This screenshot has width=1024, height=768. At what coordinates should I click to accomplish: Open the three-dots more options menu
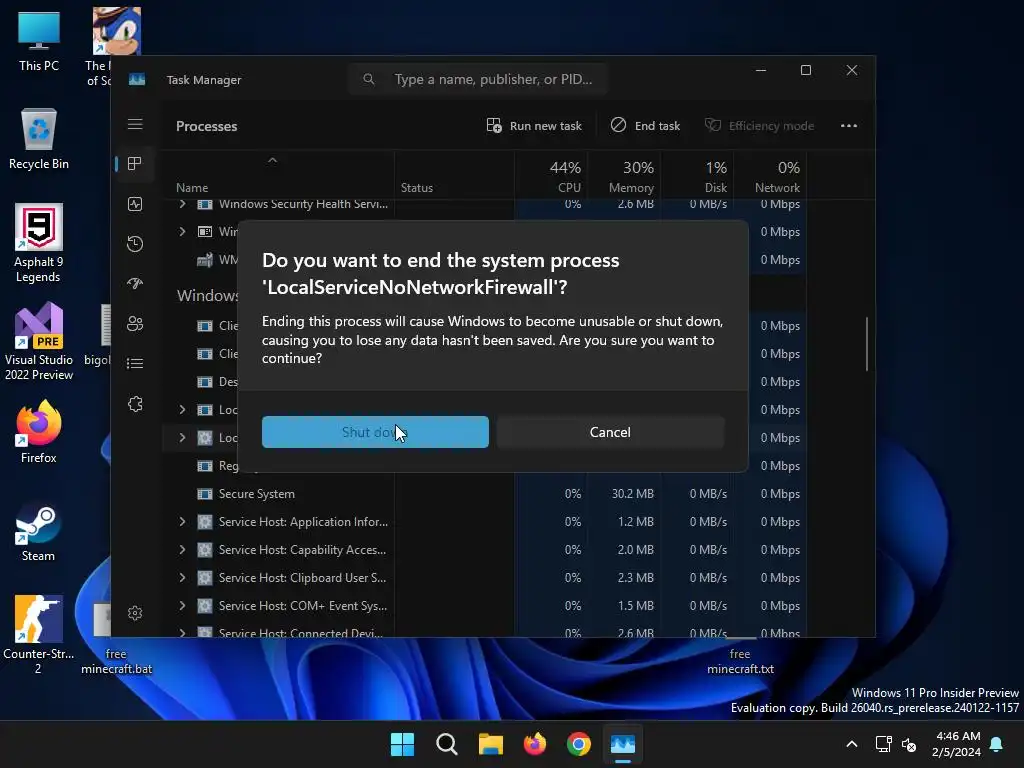[848, 125]
